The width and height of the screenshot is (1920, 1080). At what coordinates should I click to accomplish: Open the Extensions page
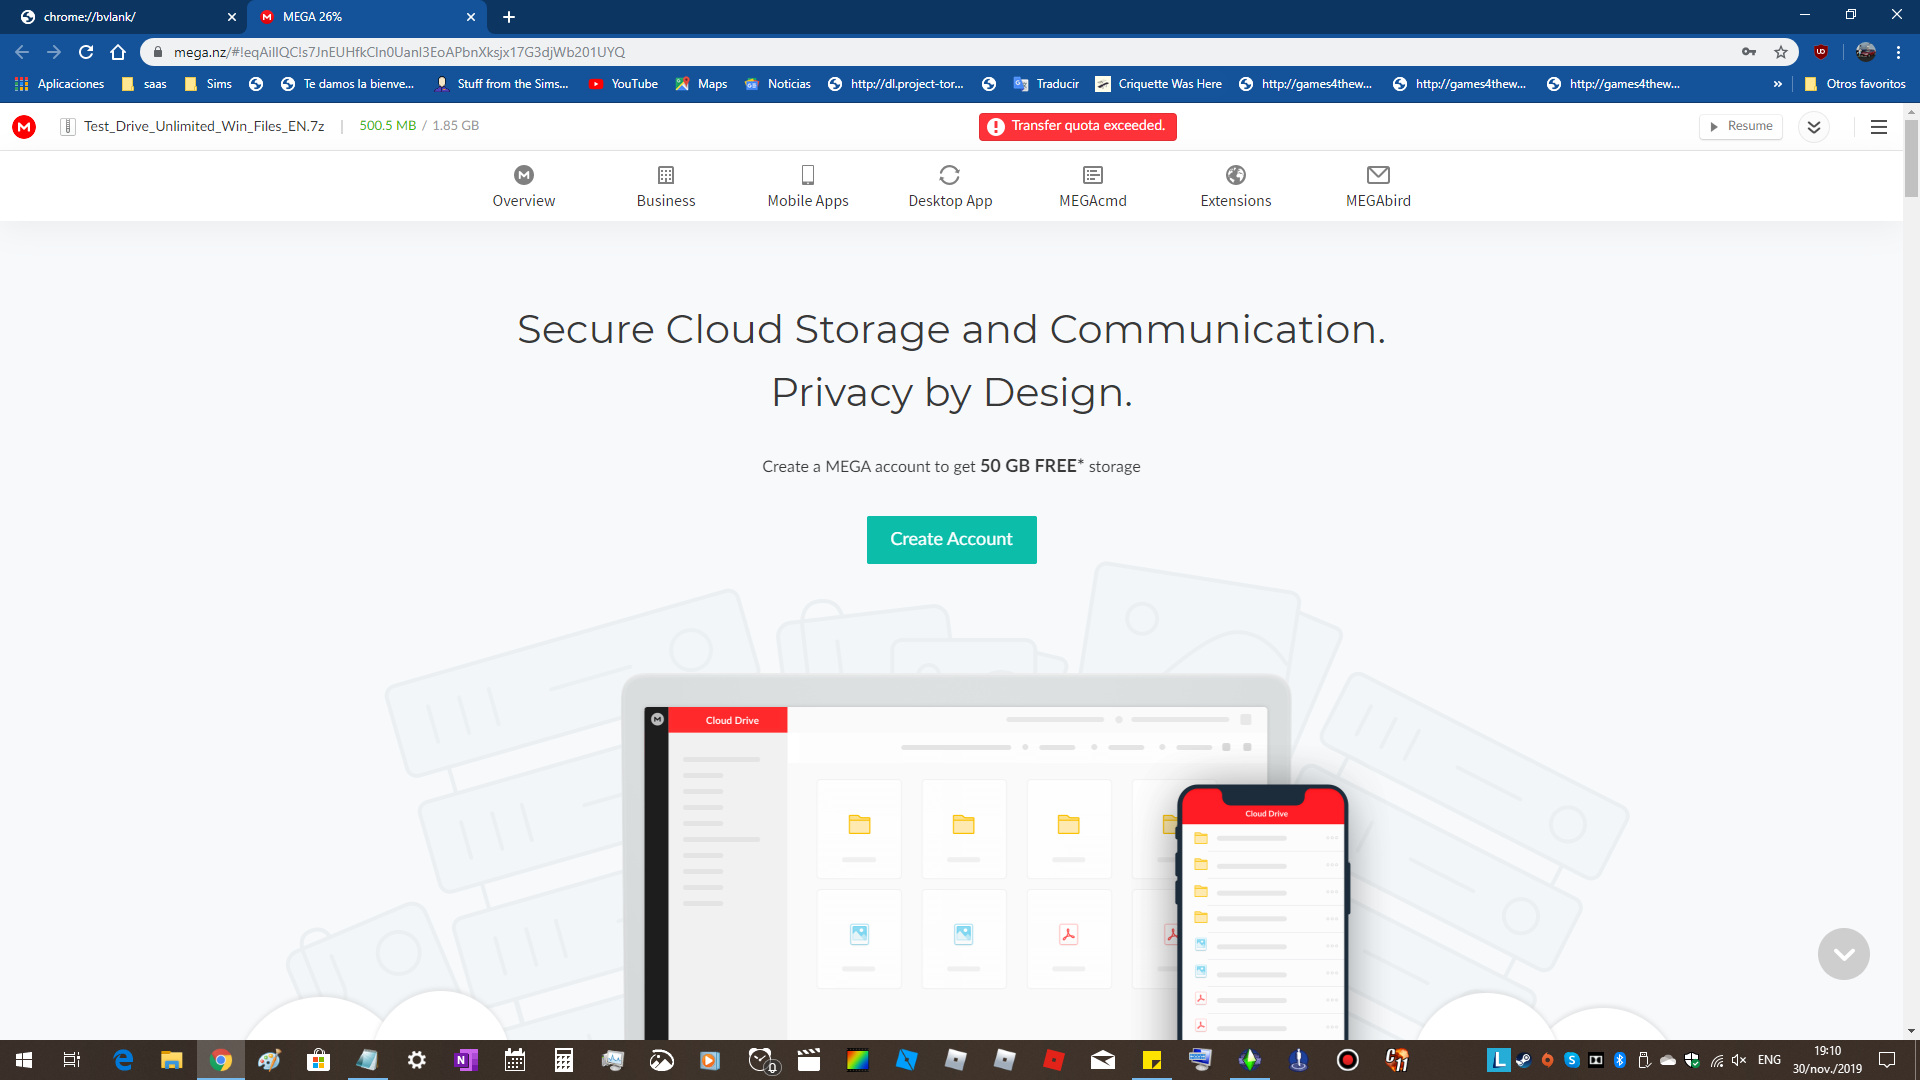[1236, 186]
